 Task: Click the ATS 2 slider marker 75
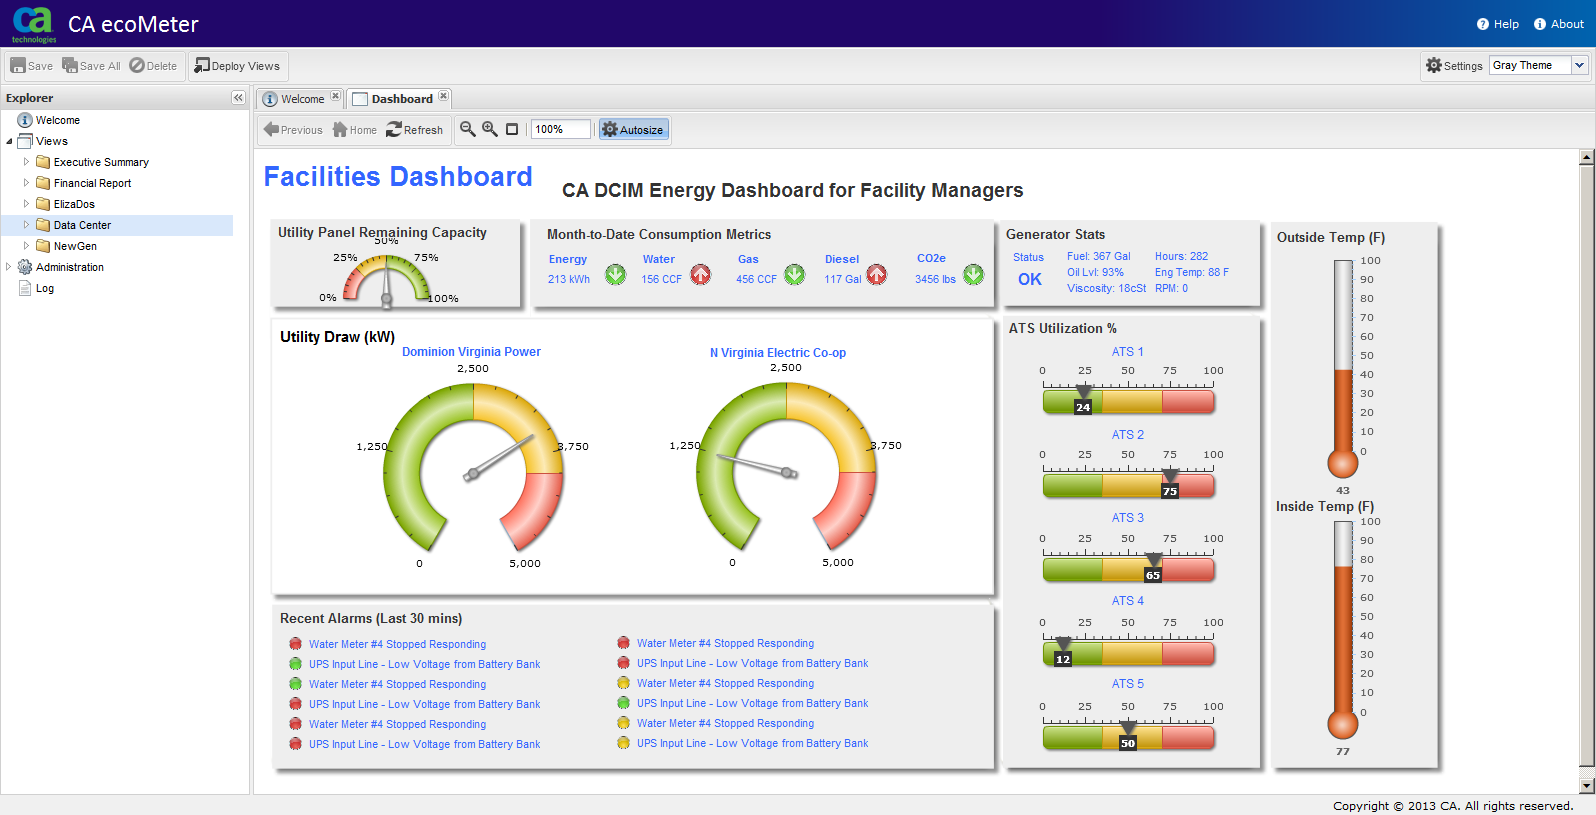1170,484
